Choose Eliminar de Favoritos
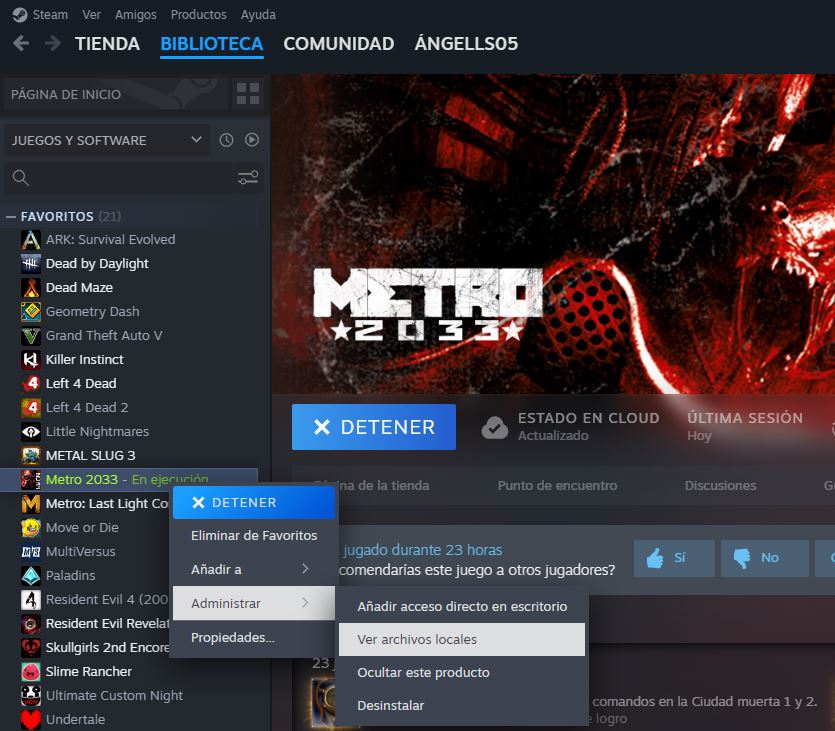Screen dimensions: 835x731 click(x=254, y=536)
